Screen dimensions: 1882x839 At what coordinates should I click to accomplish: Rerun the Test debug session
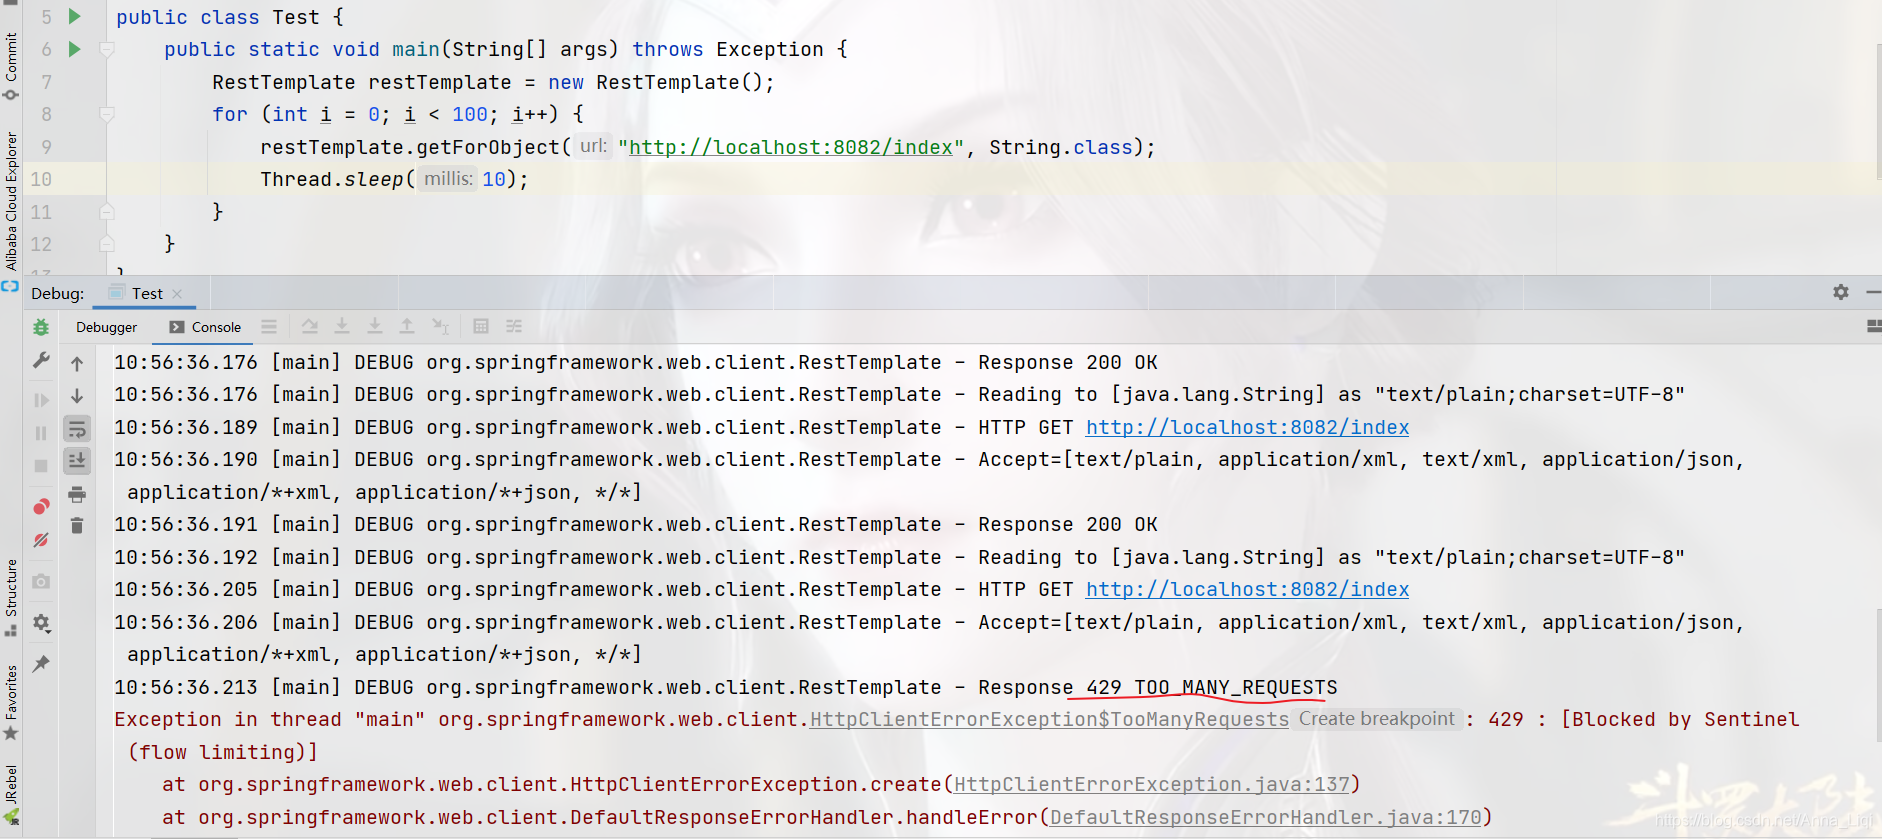coord(41,327)
